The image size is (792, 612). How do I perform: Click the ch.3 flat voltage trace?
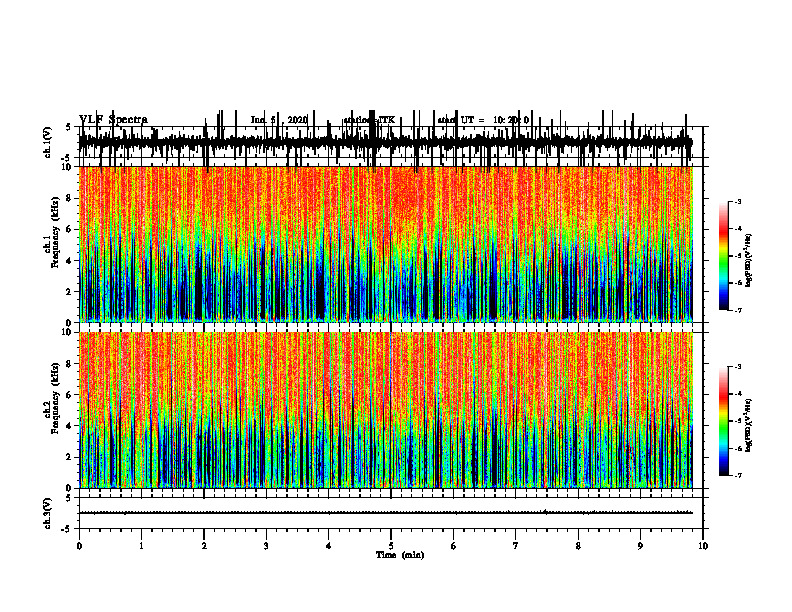pos(385,513)
